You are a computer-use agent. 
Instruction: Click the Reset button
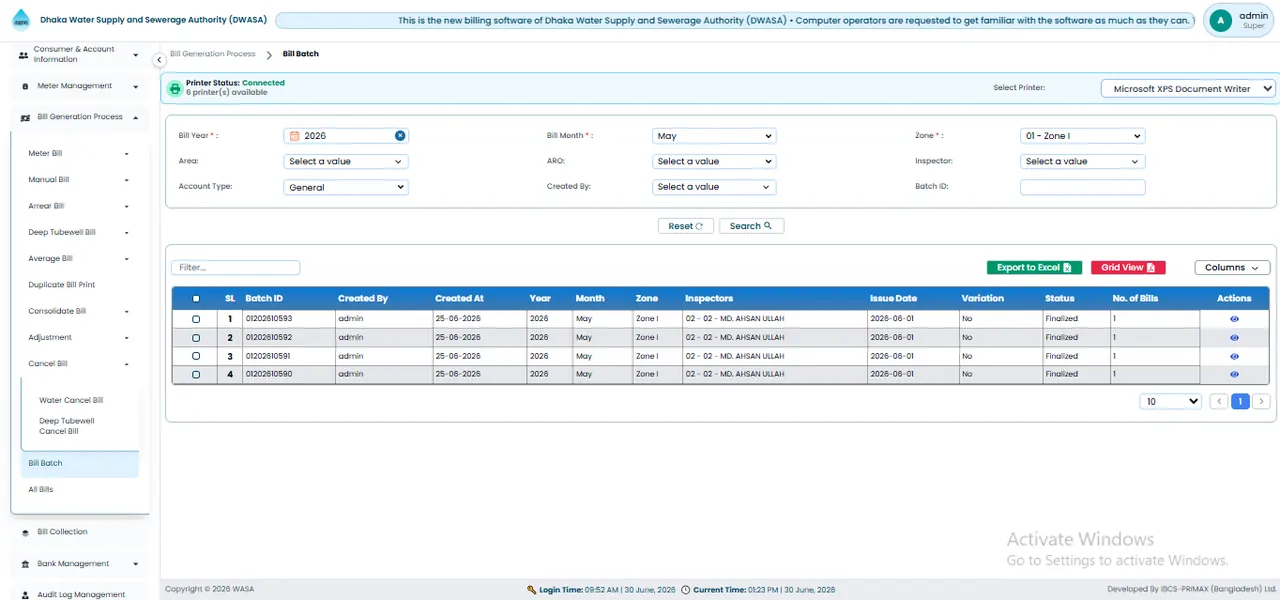tap(686, 226)
